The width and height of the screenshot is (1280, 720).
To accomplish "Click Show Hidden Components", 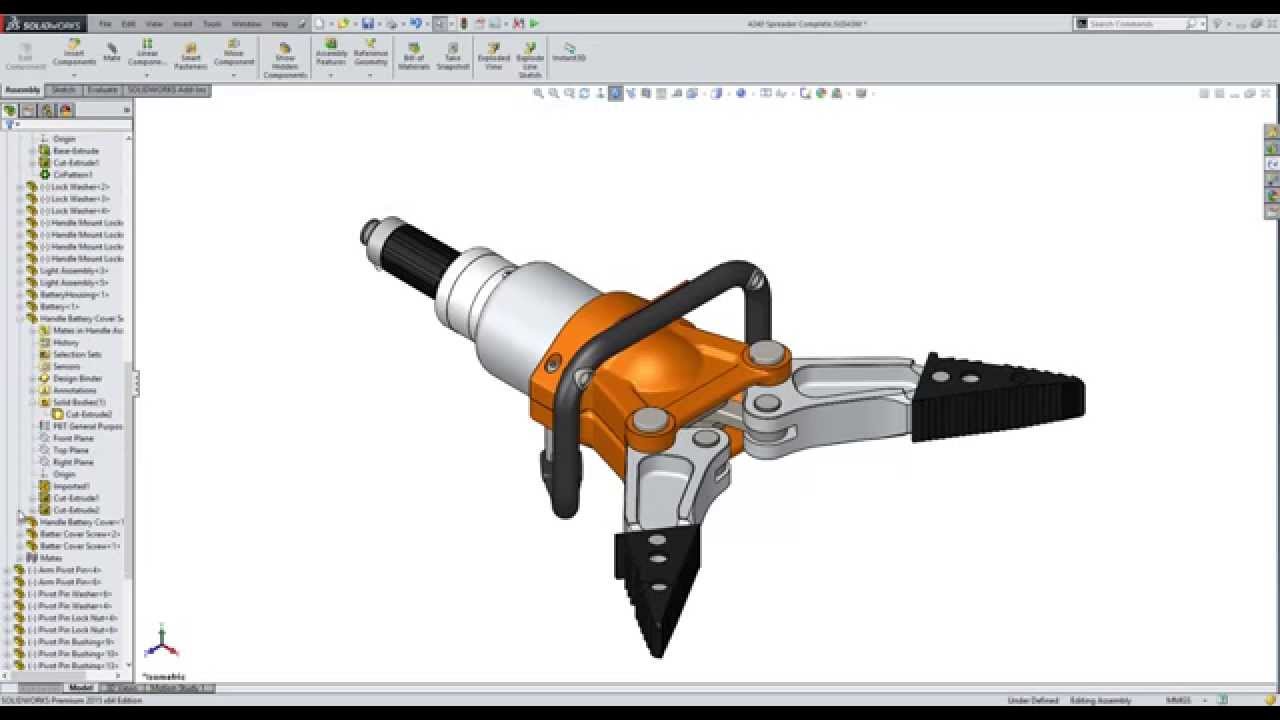I will coord(285,60).
